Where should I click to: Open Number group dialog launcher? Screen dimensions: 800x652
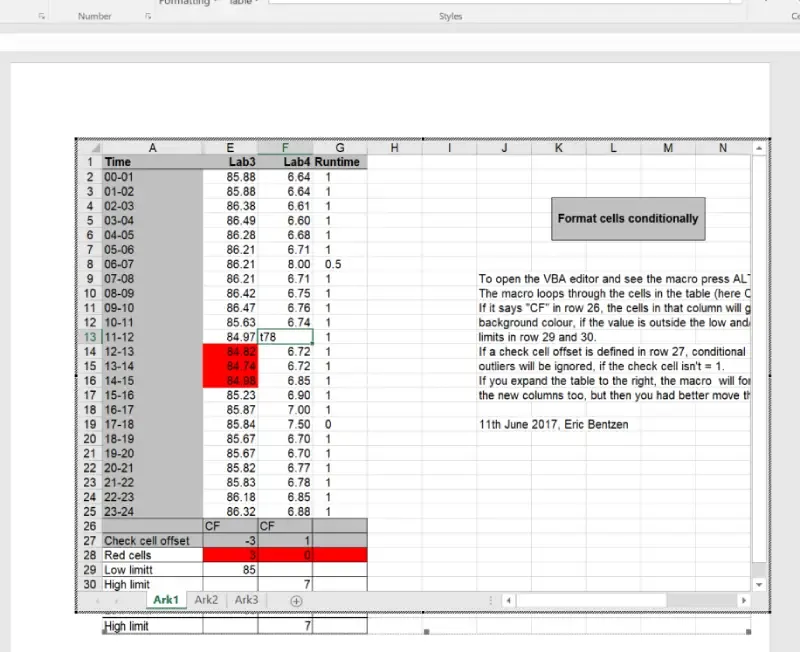tap(148, 16)
